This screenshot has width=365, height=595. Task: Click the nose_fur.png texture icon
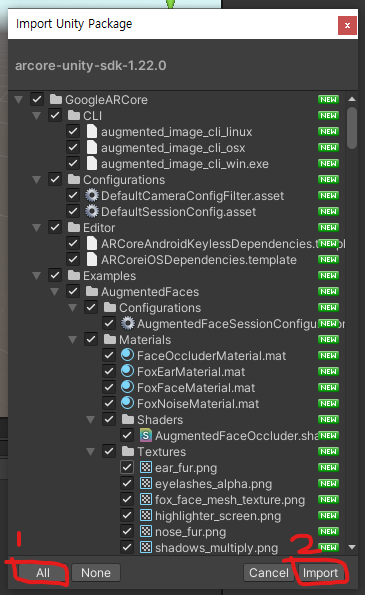[146, 531]
